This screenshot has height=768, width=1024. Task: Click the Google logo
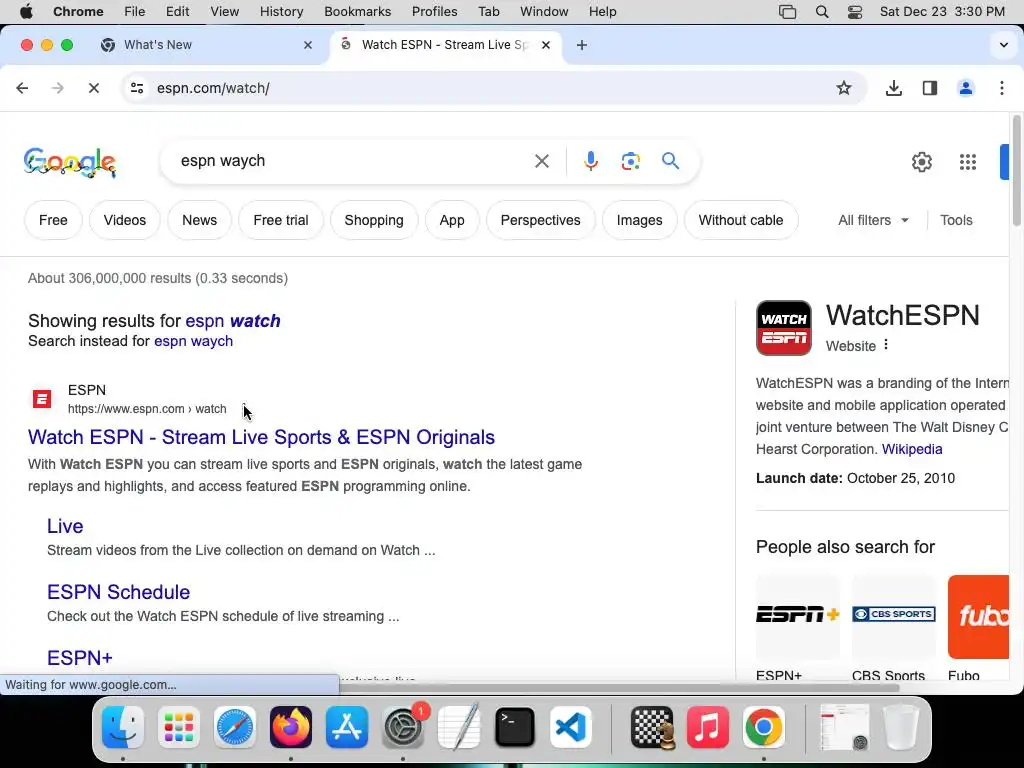(70, 163)
